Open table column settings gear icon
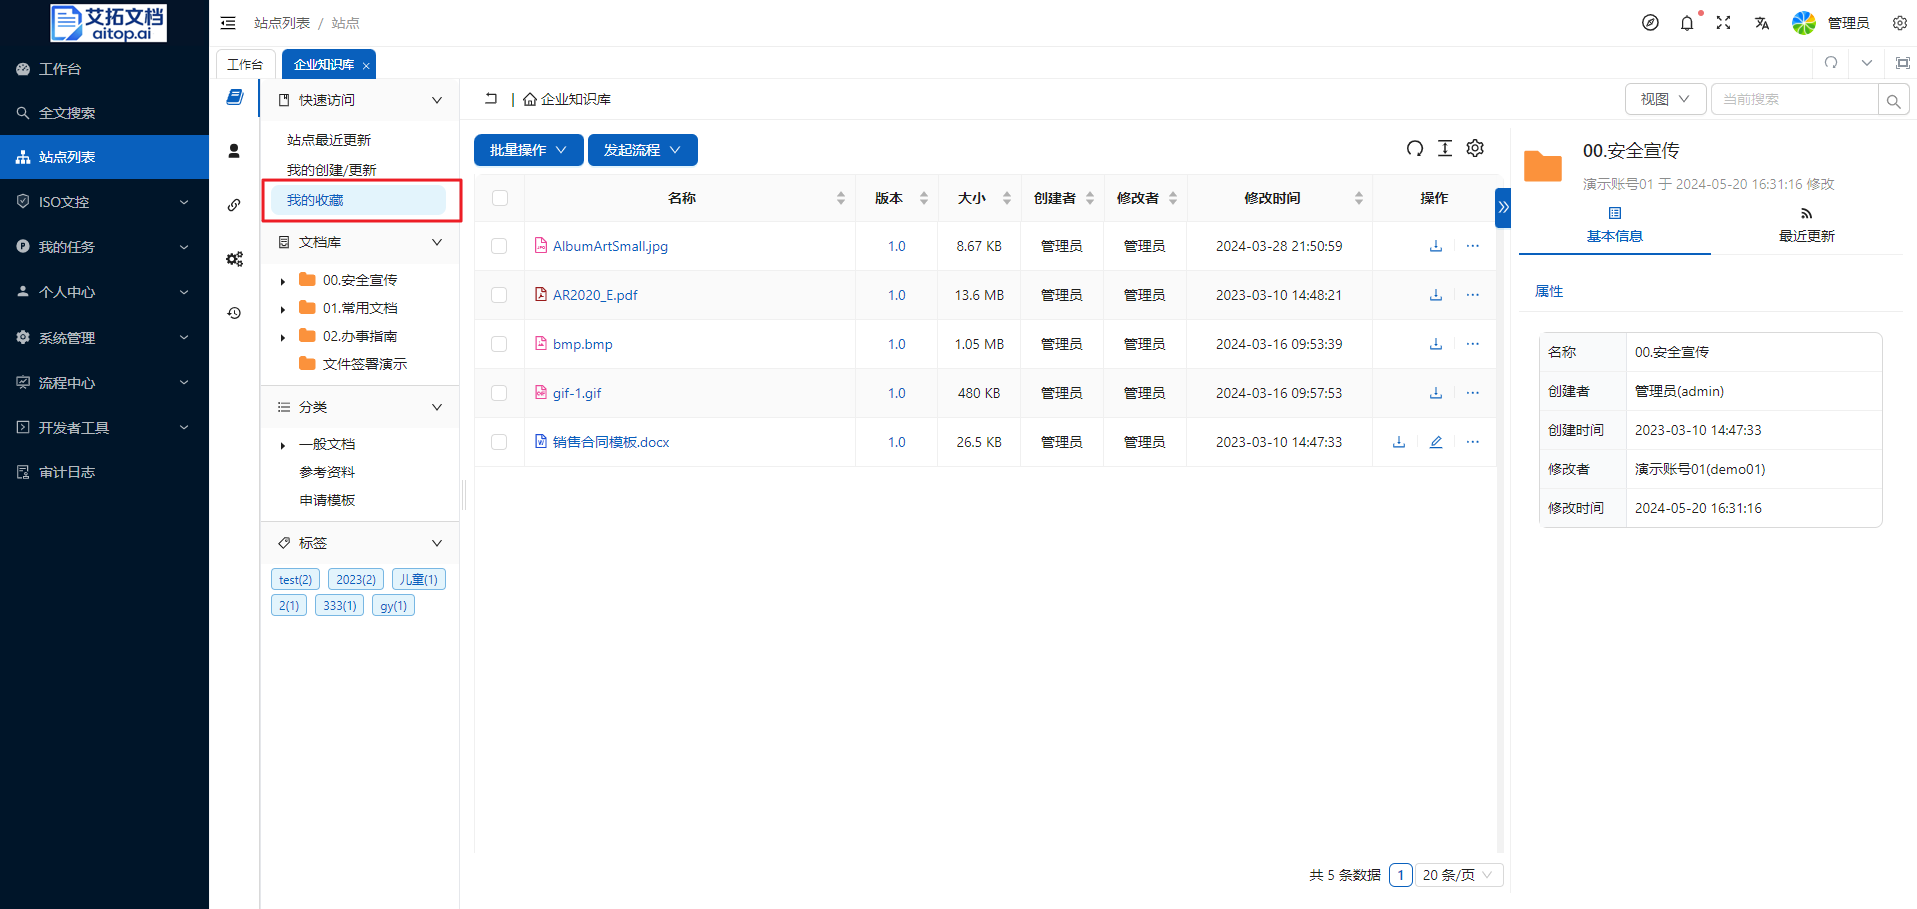 (x=1474, y=149)
